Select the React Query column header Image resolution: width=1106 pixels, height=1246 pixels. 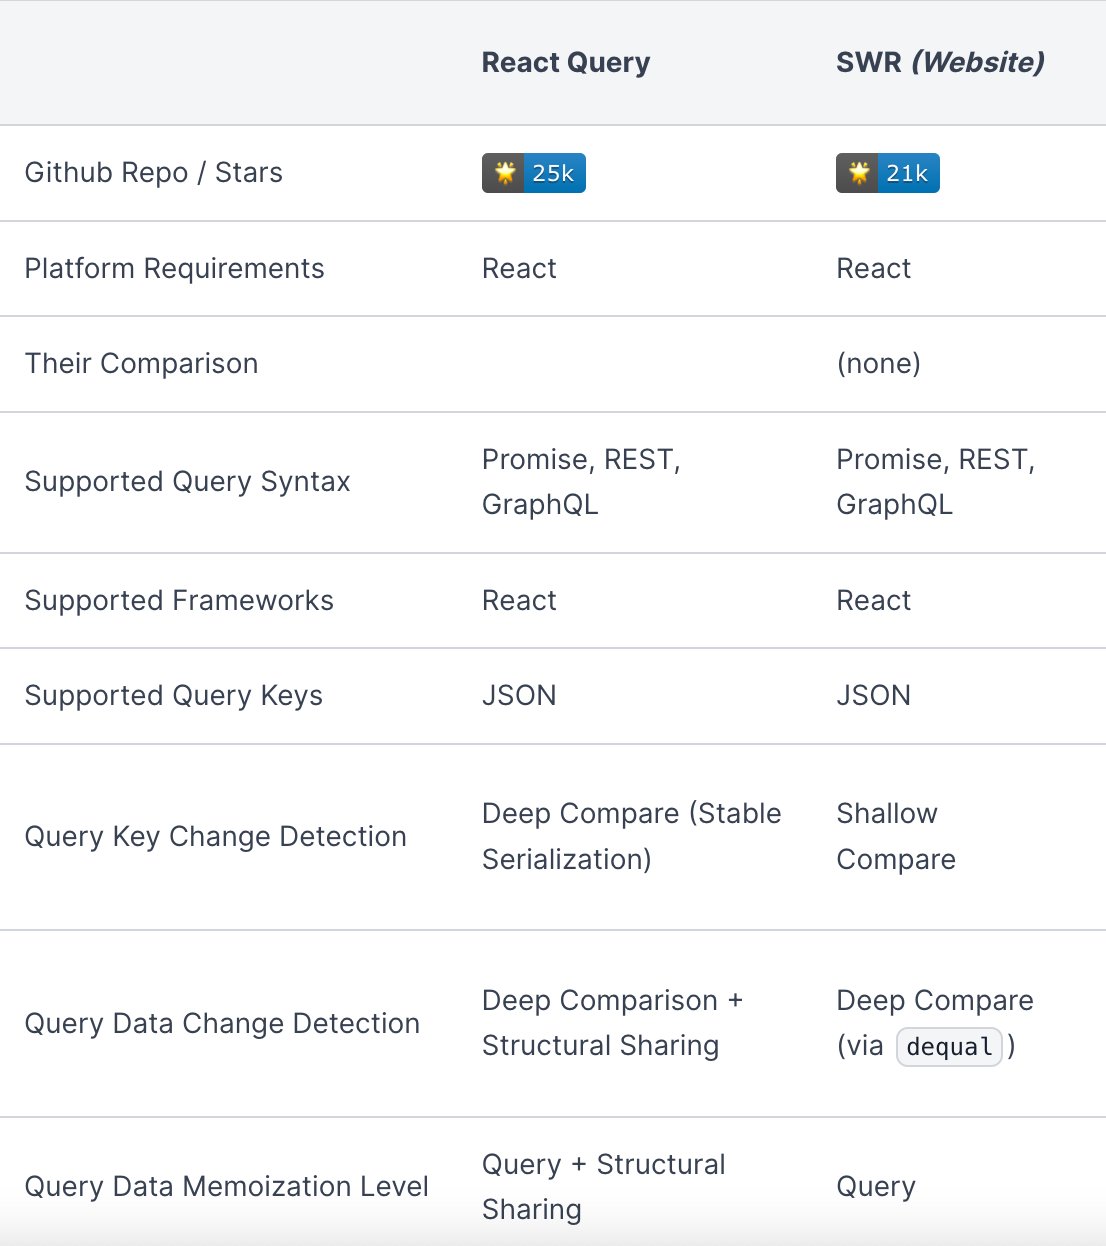[x=566, y=62]
